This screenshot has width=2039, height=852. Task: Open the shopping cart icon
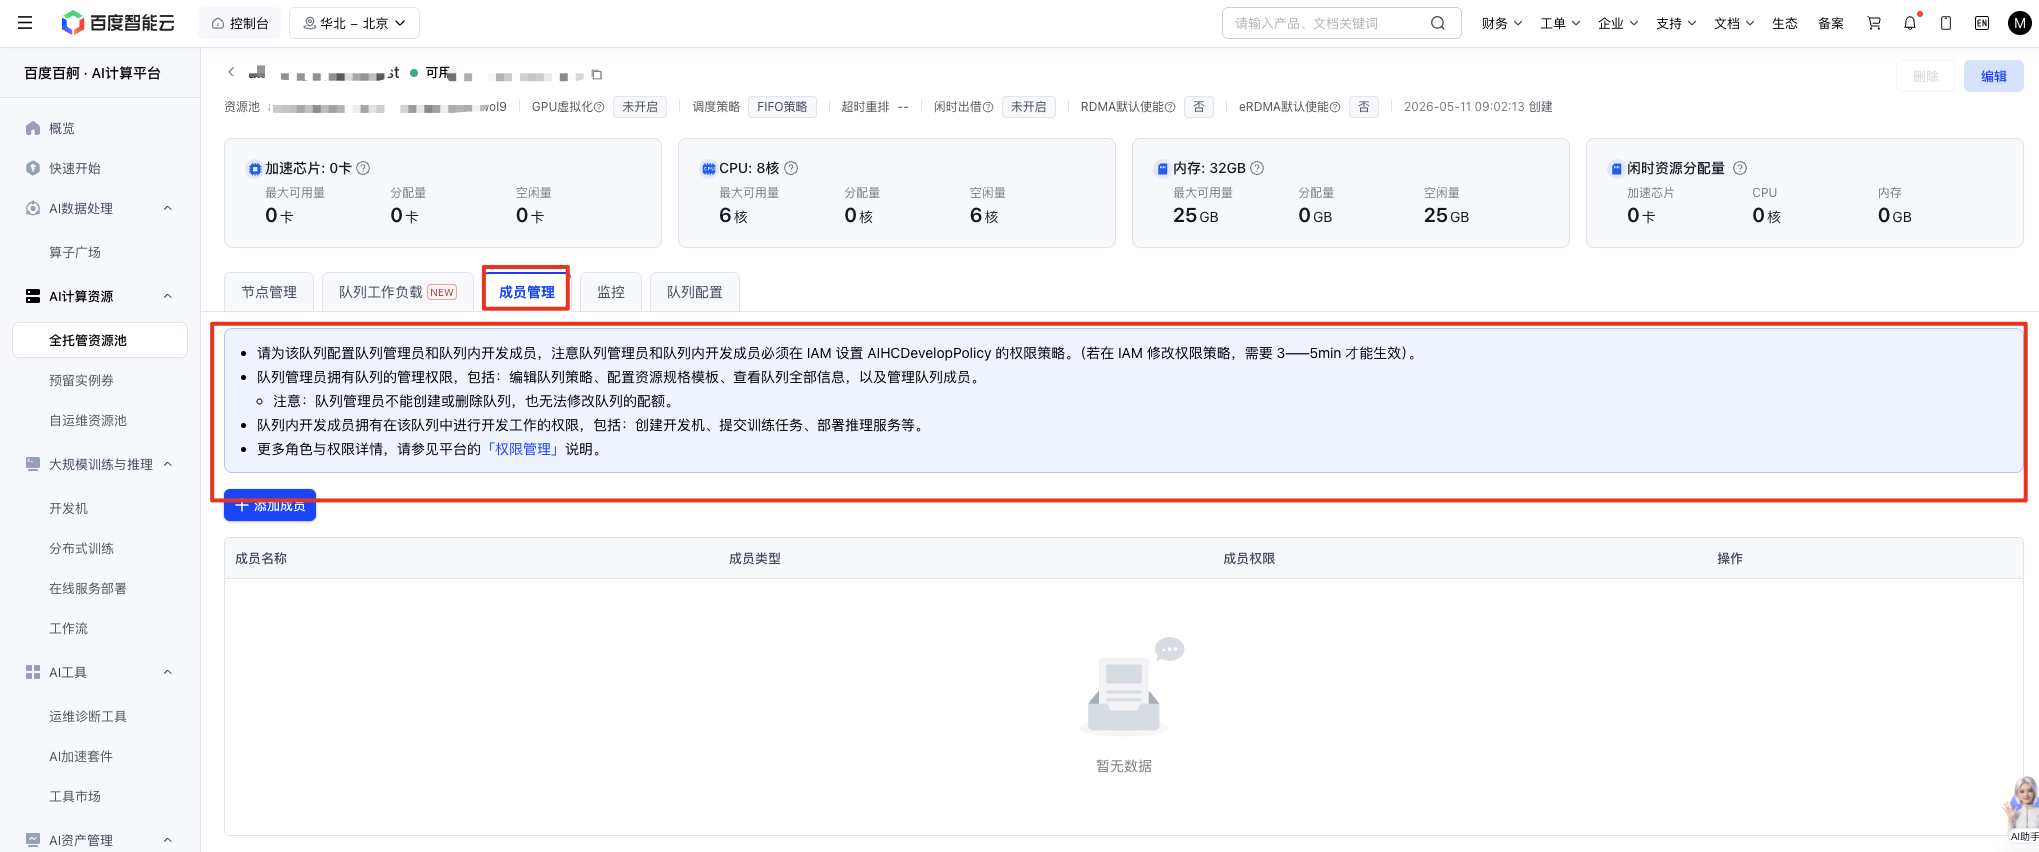coord(1874,23)
